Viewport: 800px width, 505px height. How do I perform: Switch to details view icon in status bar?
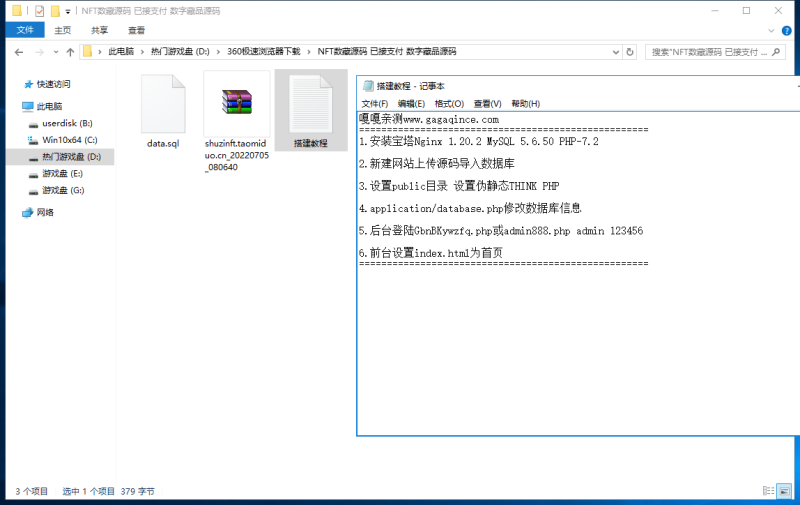pyautogui.click(x=768, y=491)
